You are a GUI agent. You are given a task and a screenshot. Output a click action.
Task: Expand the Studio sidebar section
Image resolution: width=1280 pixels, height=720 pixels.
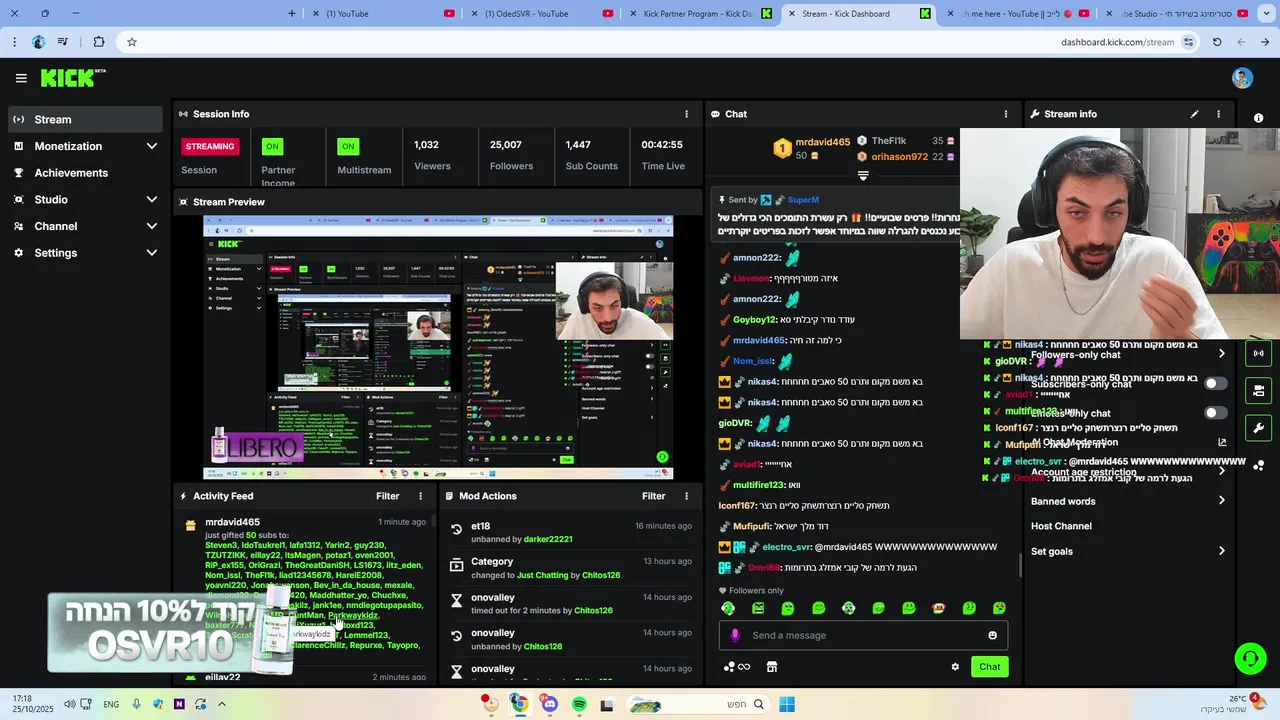152,200
